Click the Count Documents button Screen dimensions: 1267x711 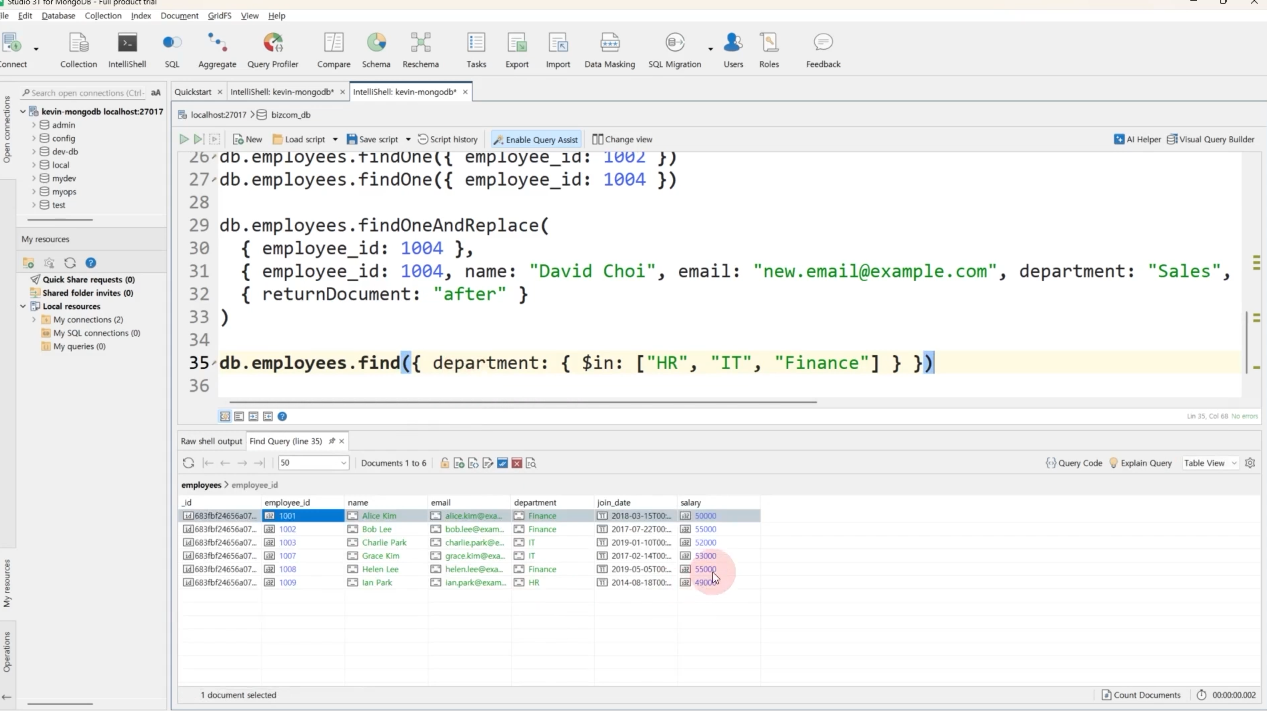1141,695
